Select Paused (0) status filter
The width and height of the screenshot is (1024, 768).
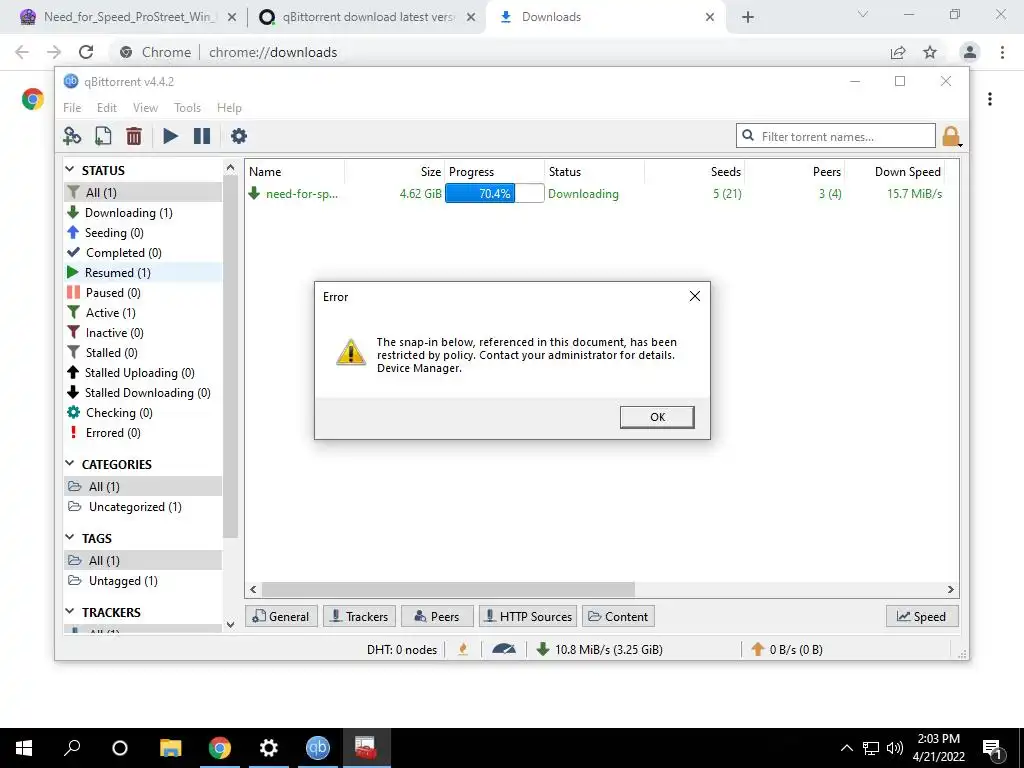(x=143, y=293)
